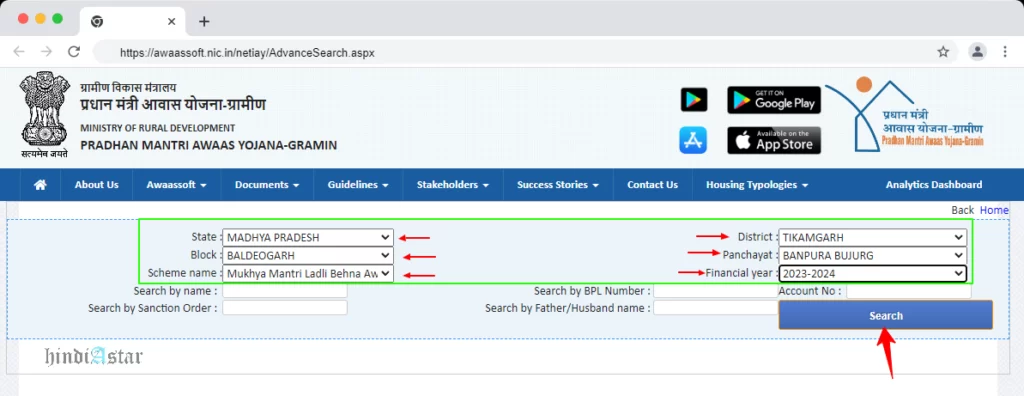Click the blue App Store icon
The height and width of the screenshot is (396, 1024).
[693, 140]
